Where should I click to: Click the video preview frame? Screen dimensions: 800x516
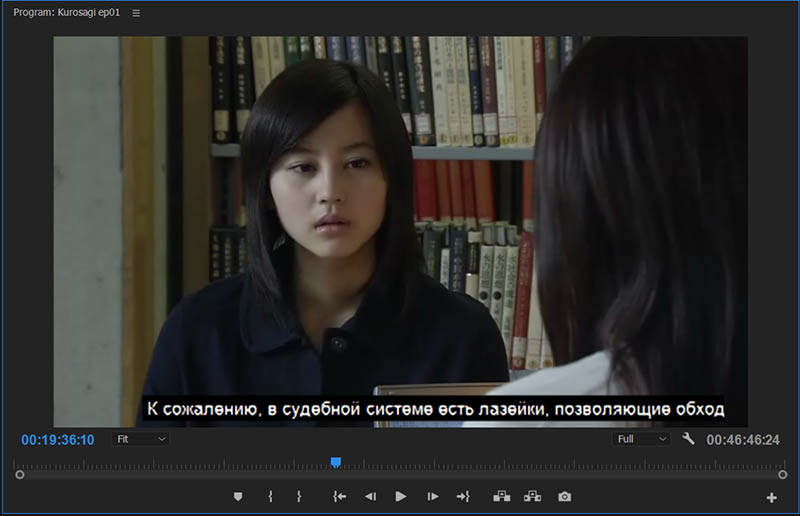pyautogui.click(x=401, y=231)
